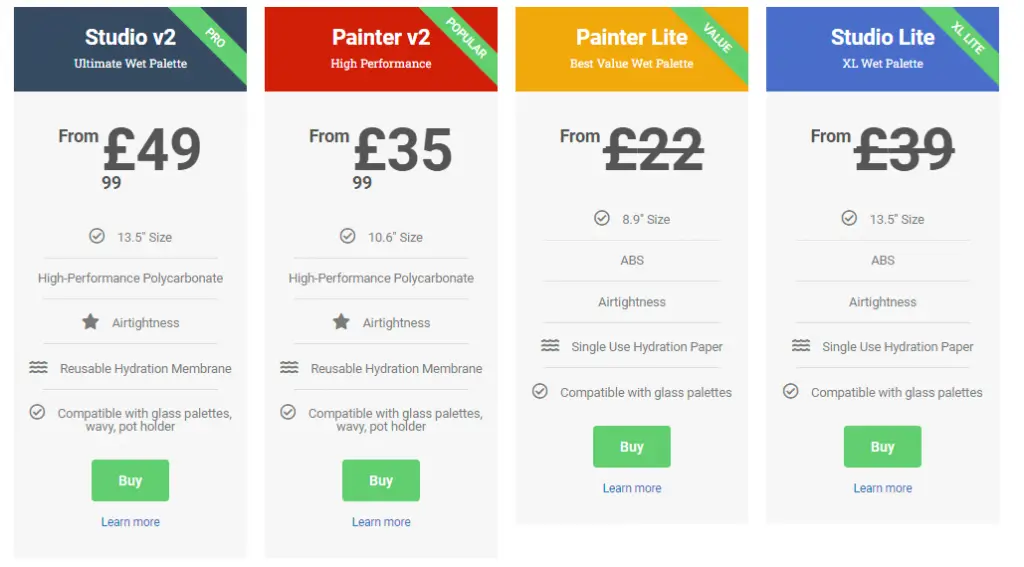Click the check circle next to 10.6" Size
1024x567 pixels.
tap(347, 236)
